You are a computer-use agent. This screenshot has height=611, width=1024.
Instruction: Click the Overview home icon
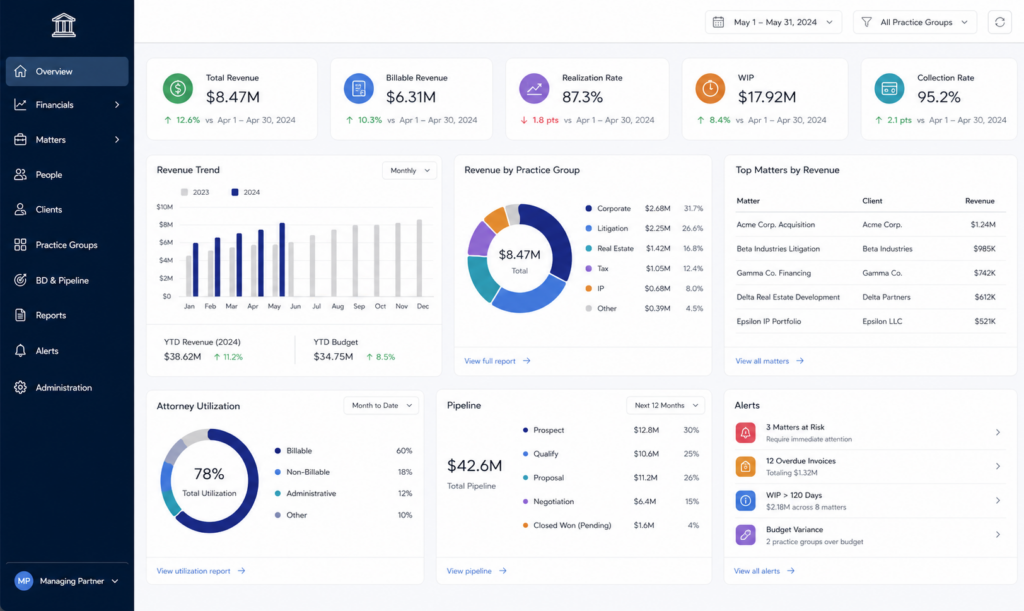20,71
